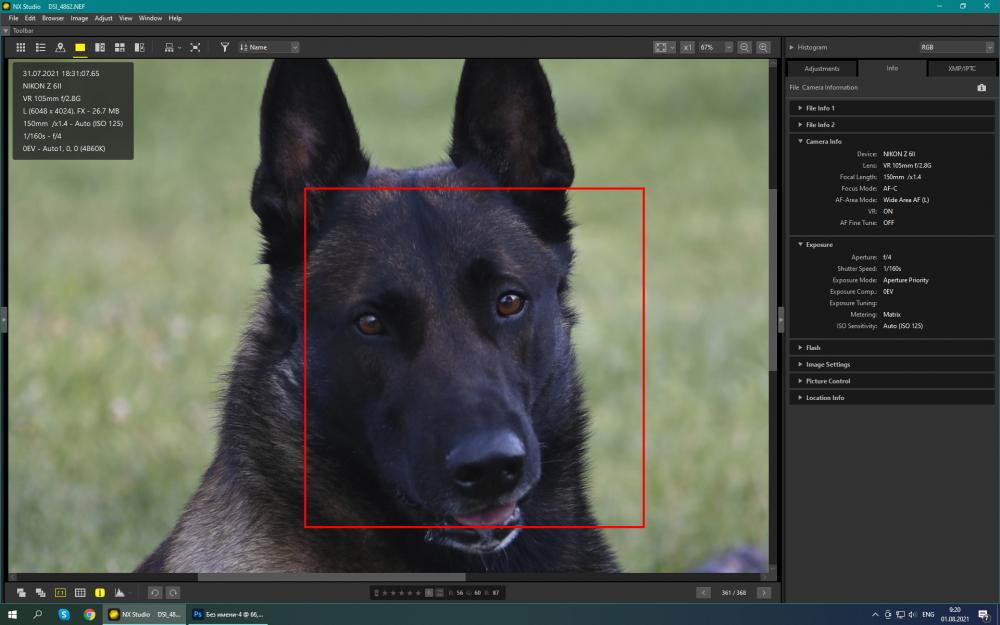The height and width of the screenshot is (625, 1000).
Task: Open the RGB histogram channel dropdown
Action: pyautogui.click(x=956, y=47)
